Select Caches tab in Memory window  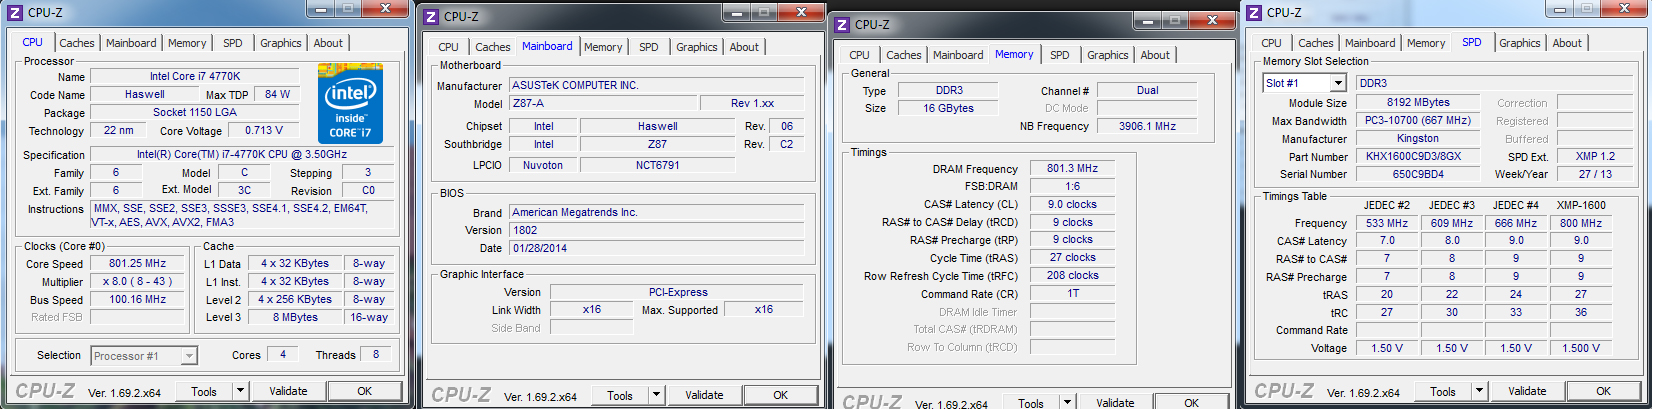pyautogui.click(x=904, y=55)
